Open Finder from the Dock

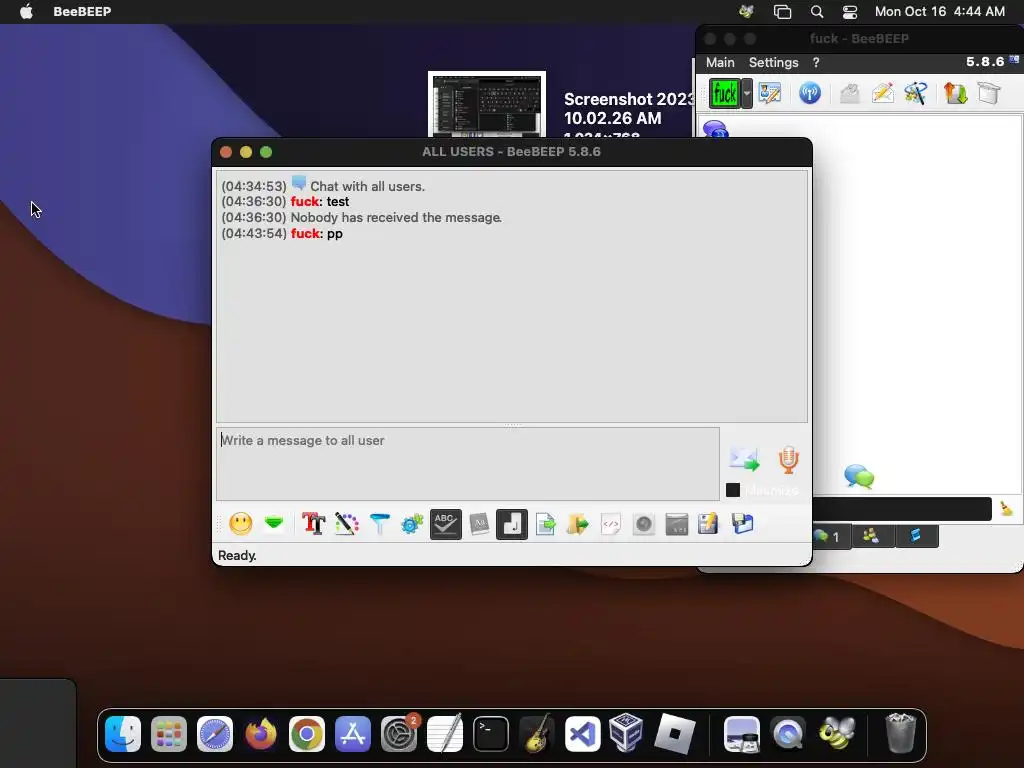tap(123, 734)
